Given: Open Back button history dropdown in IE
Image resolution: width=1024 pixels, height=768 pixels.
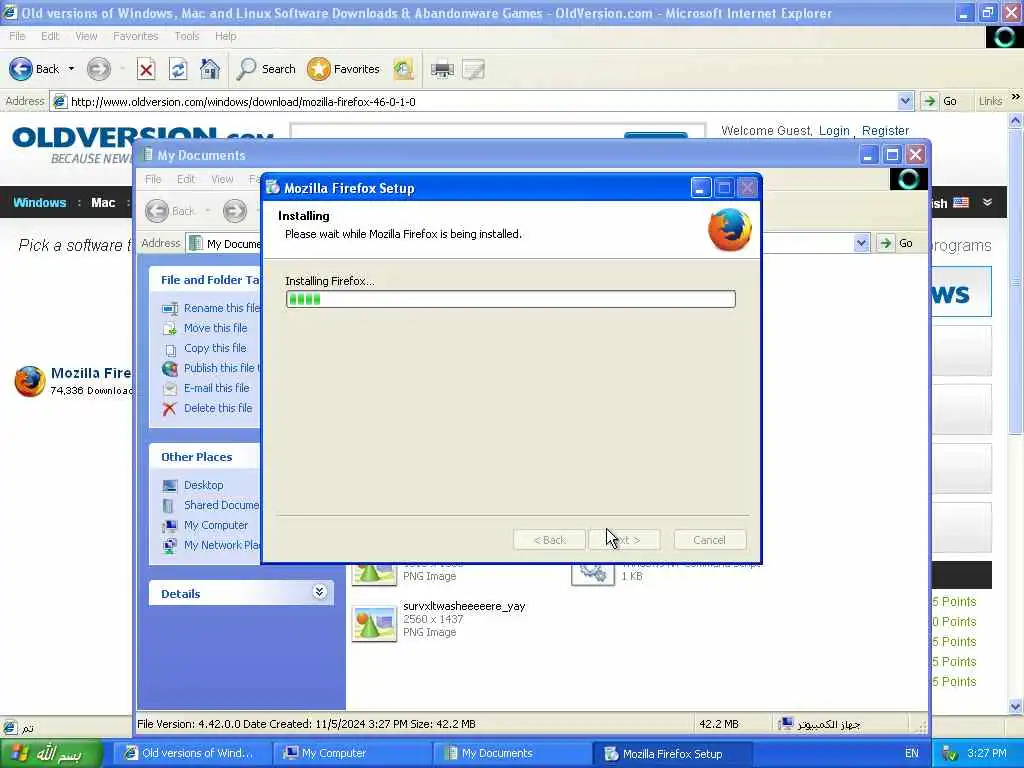Looking at the screenshot, I should click(71, 69).
